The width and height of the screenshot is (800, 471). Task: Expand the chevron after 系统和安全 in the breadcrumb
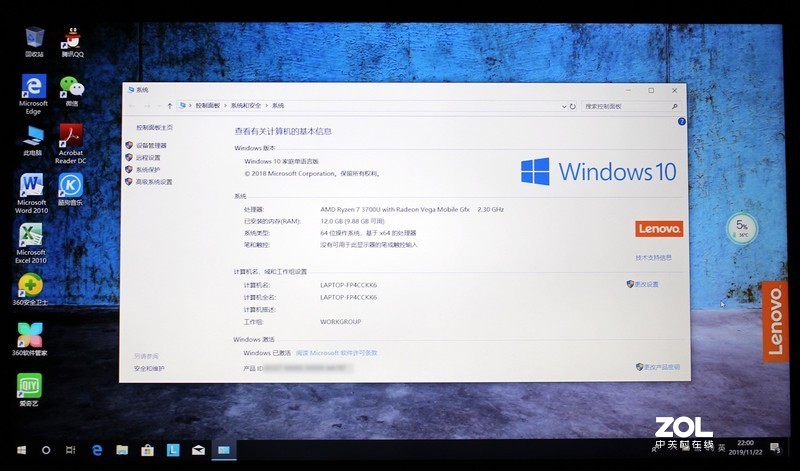tap(266, 106)
